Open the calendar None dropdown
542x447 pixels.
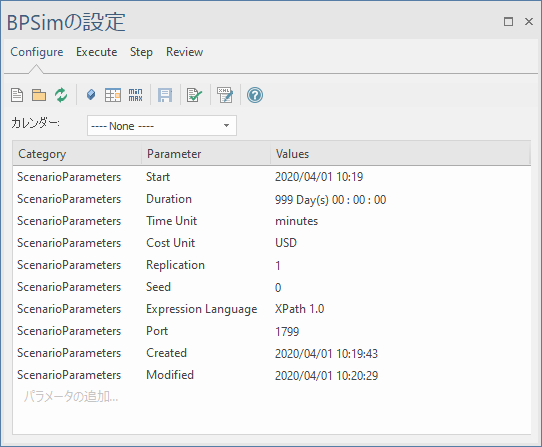(x=162, y=125)
